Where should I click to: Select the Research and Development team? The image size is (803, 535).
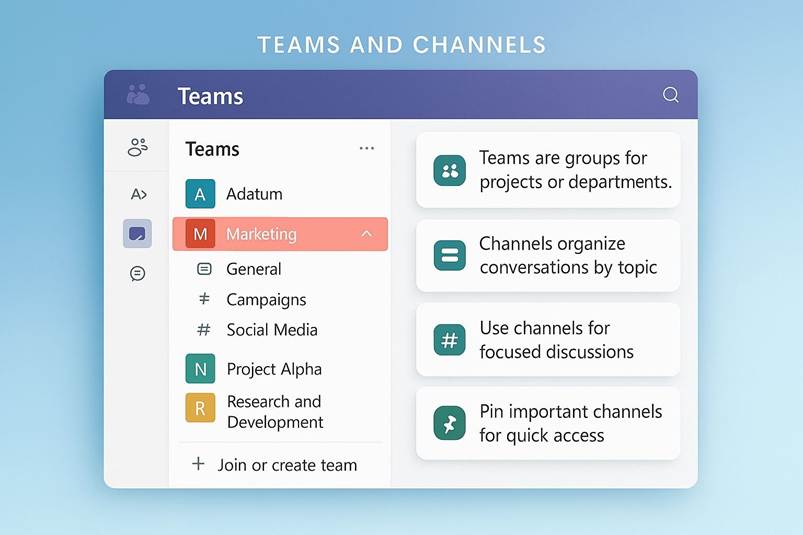[274, 412]
